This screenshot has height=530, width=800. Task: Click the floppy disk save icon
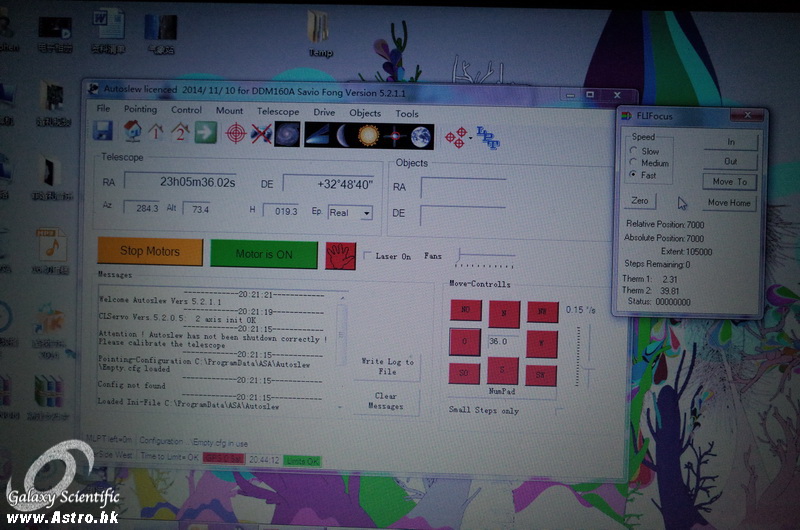click(x=102, y=132)
